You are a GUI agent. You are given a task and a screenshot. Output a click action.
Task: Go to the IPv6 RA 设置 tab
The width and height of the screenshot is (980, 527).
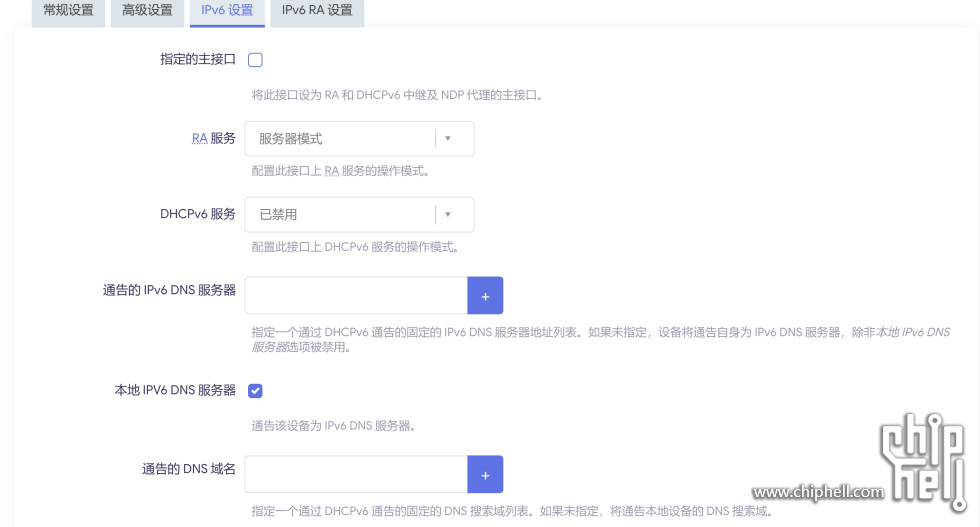pos(317,11)
